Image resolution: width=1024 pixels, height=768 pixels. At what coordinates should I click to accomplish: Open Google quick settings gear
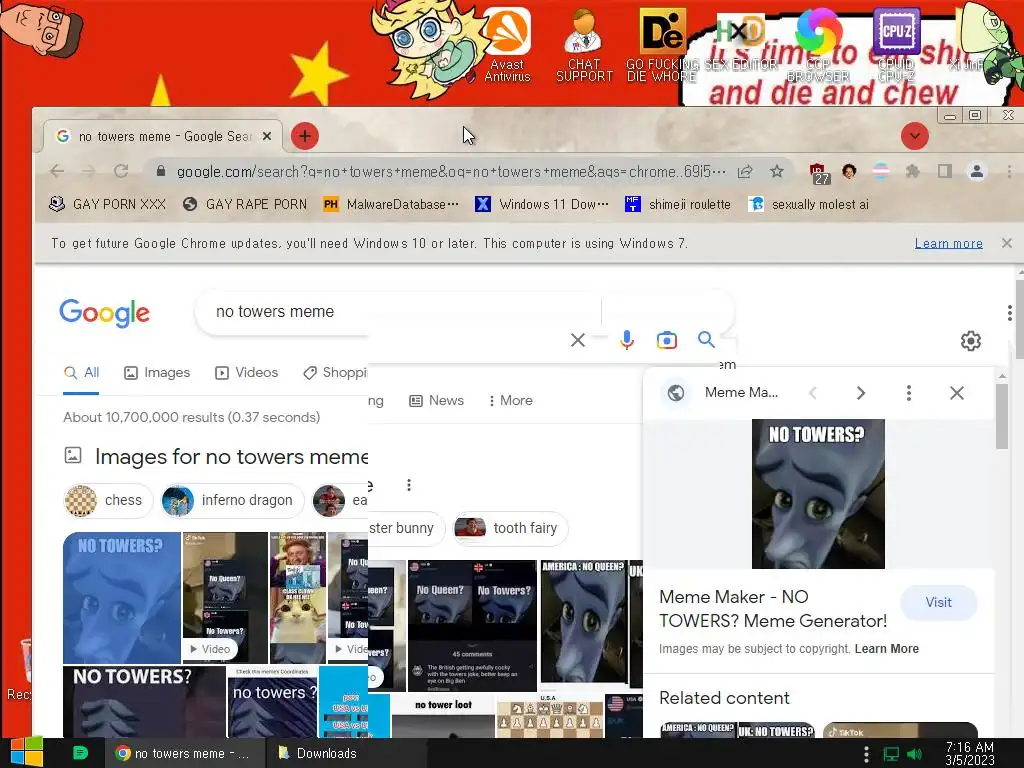click(x=970, y=340)
